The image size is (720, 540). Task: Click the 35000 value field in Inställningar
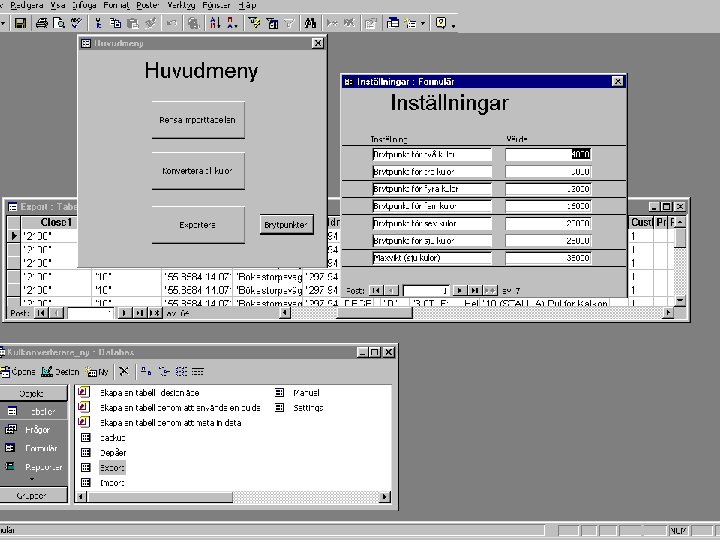click(x=548, y=258)
